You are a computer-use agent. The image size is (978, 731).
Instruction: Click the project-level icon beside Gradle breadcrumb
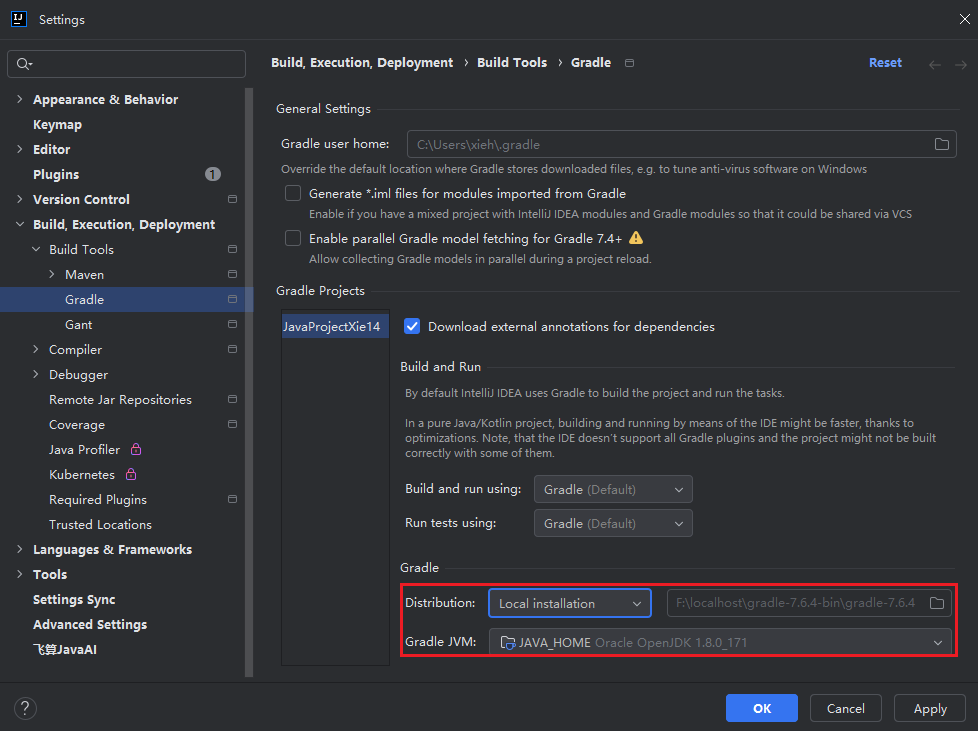(629, 63)
